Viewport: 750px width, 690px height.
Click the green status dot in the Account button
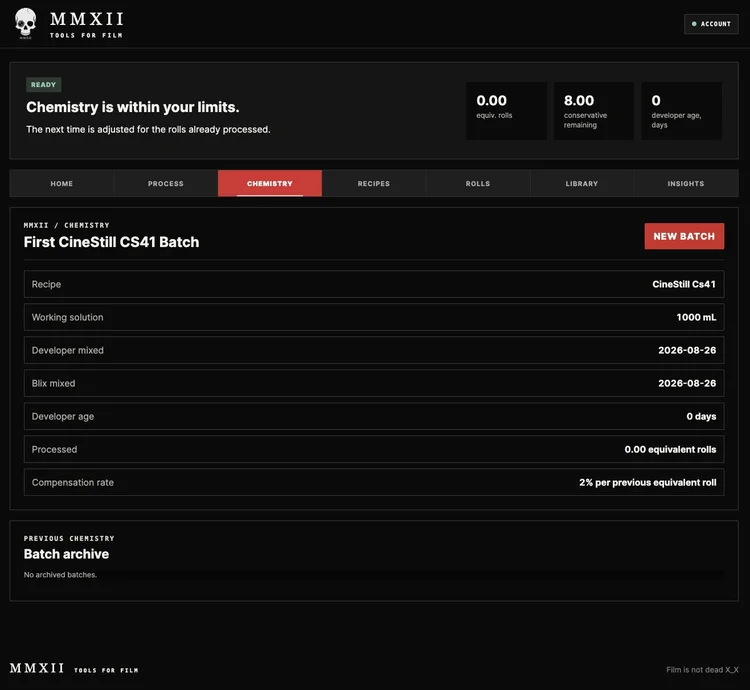point(694,24)
